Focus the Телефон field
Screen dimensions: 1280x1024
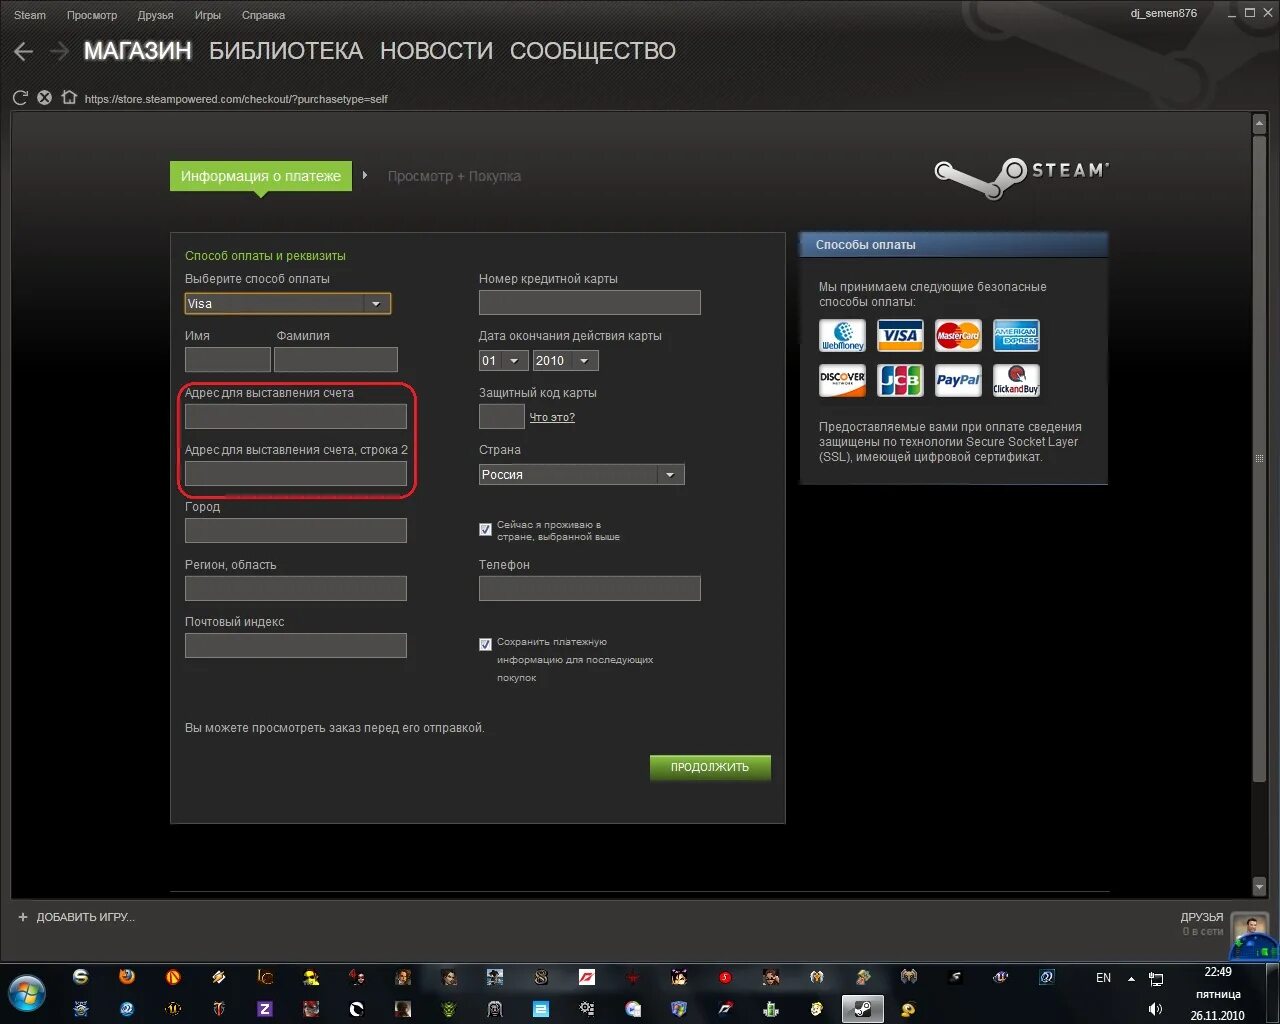[x=590, y=588]
